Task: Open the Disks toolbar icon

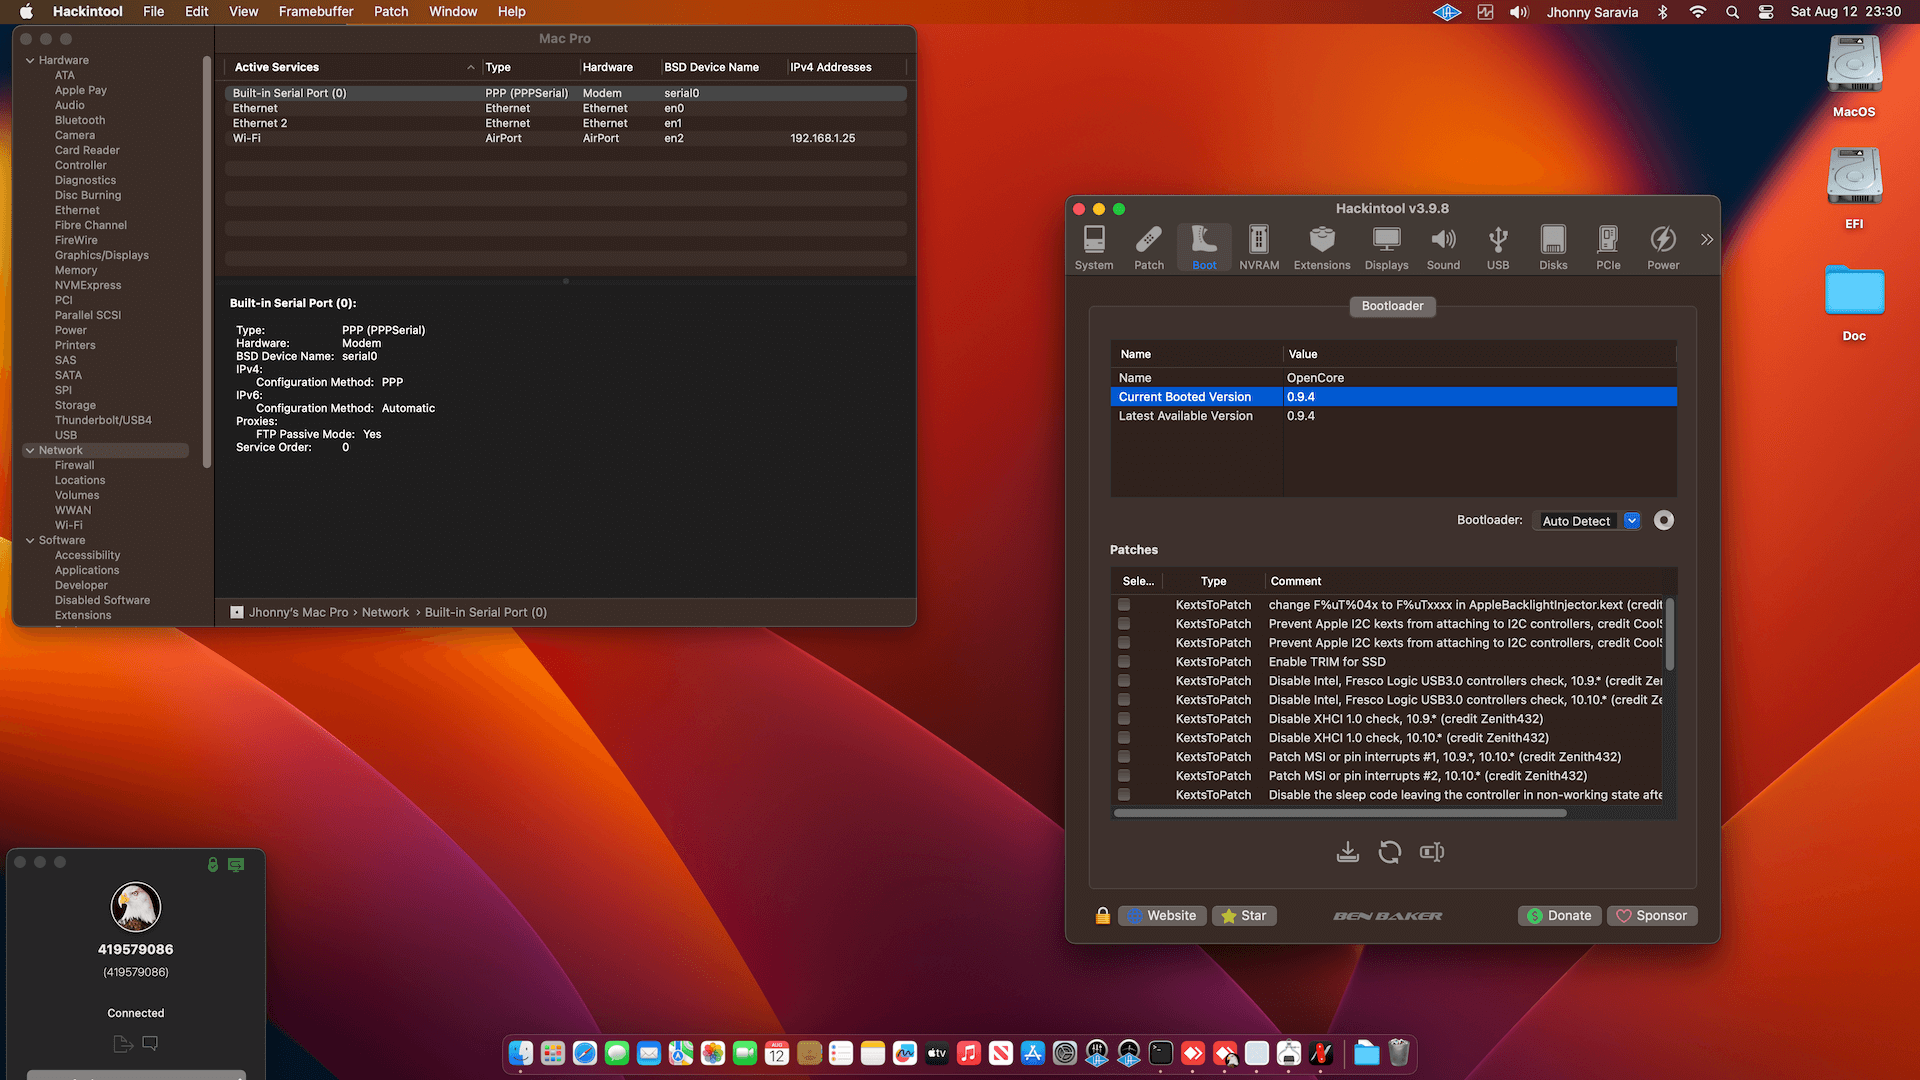Action: [1553, 247]
